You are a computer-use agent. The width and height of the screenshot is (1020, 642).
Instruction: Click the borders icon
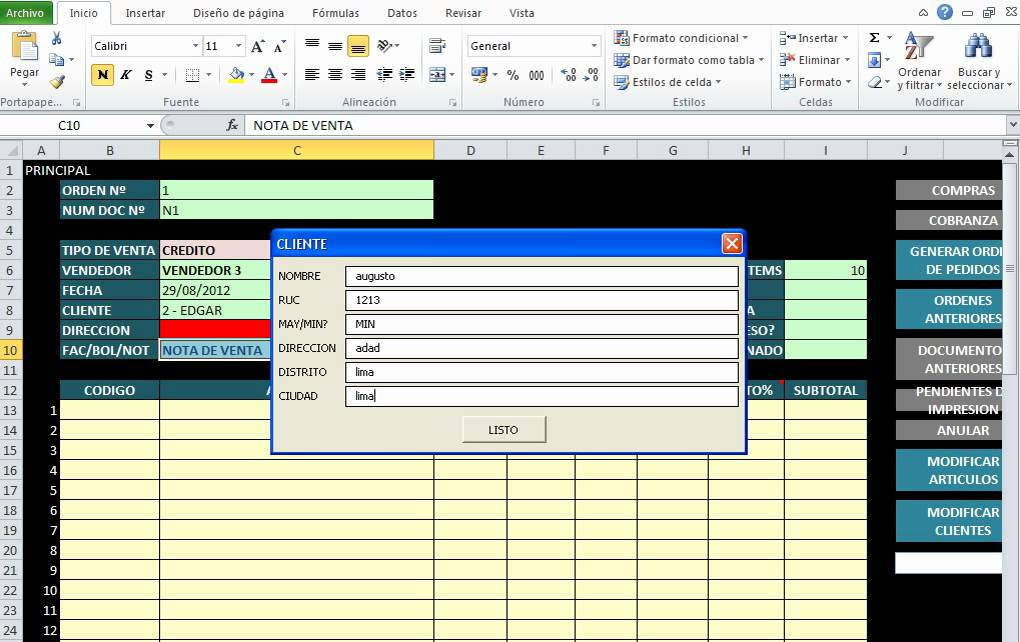[192, 75]
